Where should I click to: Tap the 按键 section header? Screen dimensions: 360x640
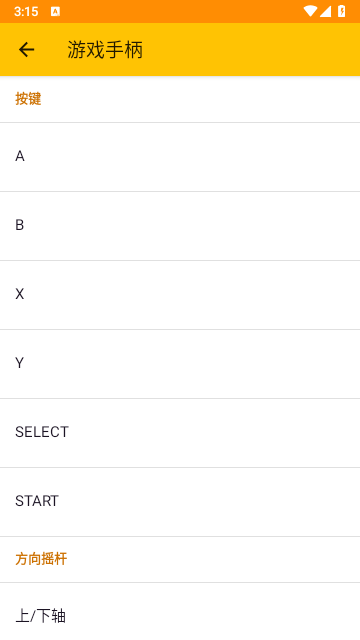(28, 99)
